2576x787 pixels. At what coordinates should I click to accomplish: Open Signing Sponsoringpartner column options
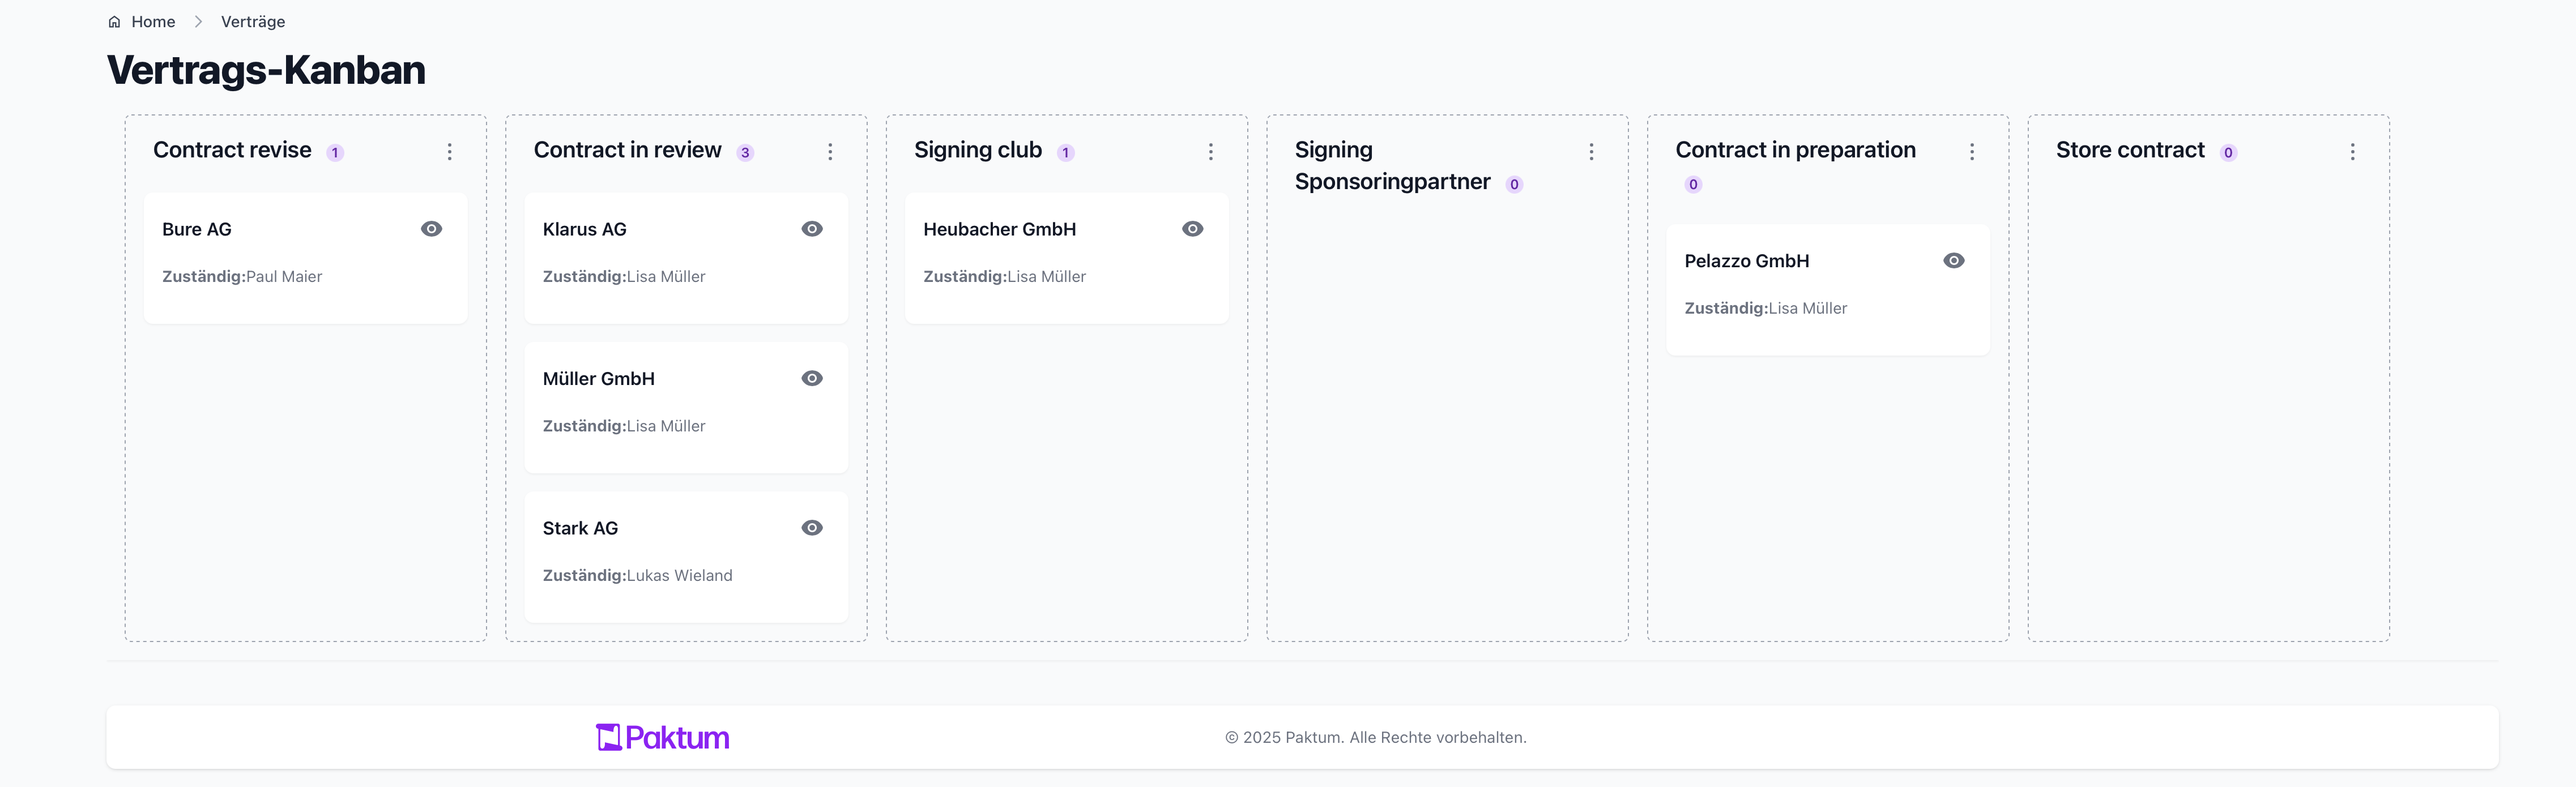[1591, 151]
